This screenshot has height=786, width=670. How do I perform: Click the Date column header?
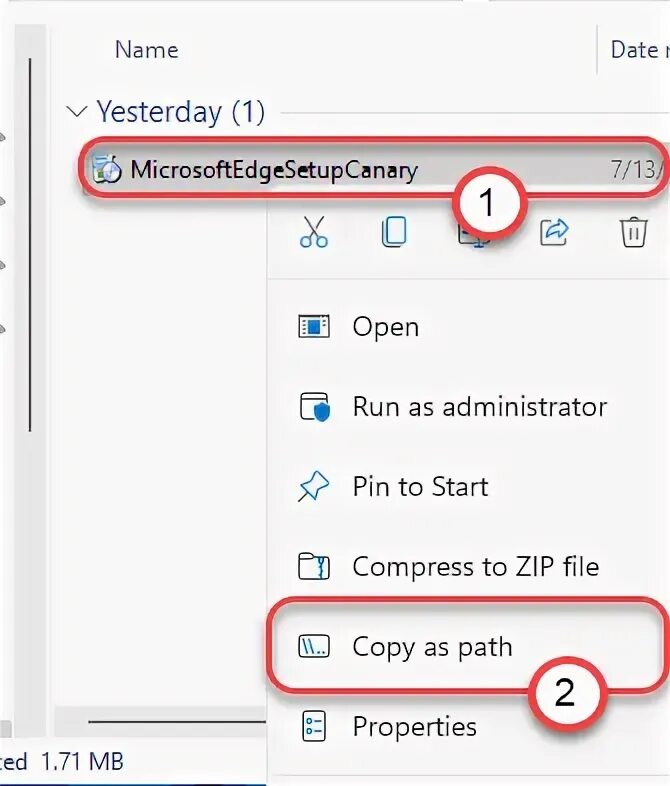pos(634,49)
